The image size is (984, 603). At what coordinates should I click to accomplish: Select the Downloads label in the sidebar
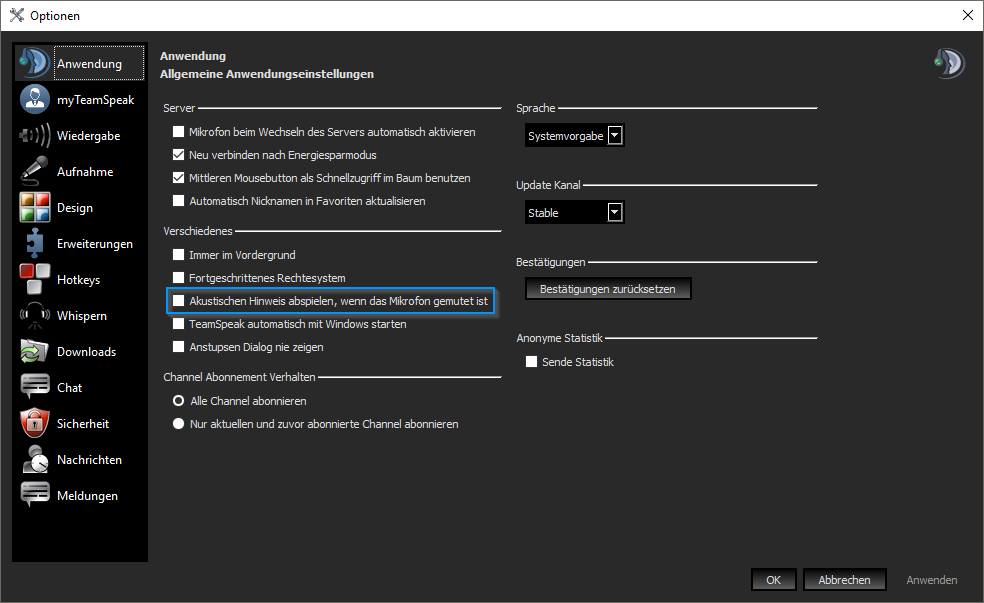point(87,351)
